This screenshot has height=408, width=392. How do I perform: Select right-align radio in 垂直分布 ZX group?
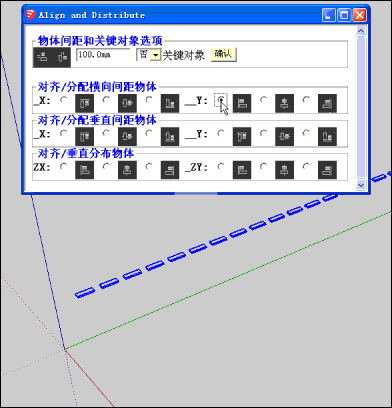[149, 166]
